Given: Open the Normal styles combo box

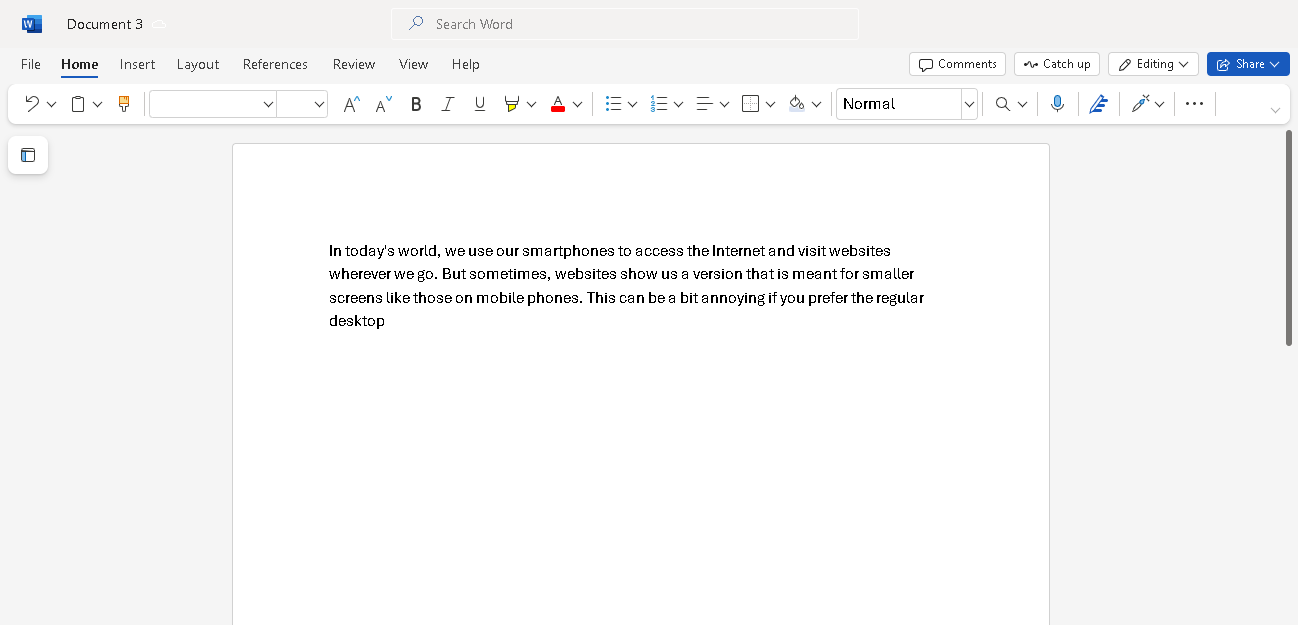Looking at the screenshot, I should [x=900, y=103].
